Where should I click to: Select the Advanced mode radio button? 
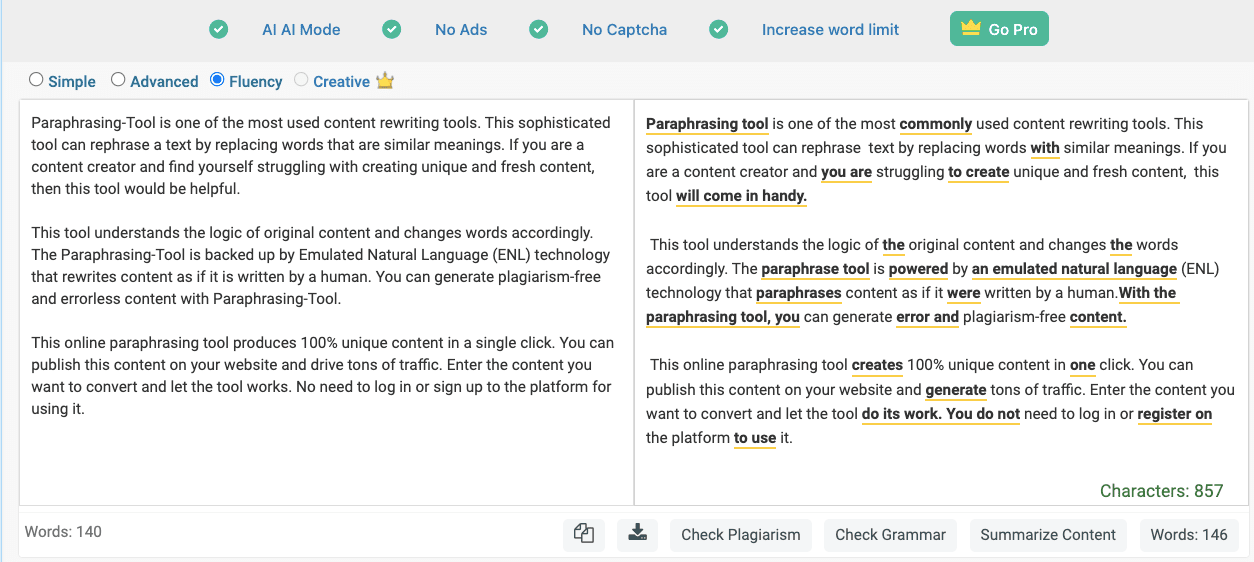(x=118, y=80)
